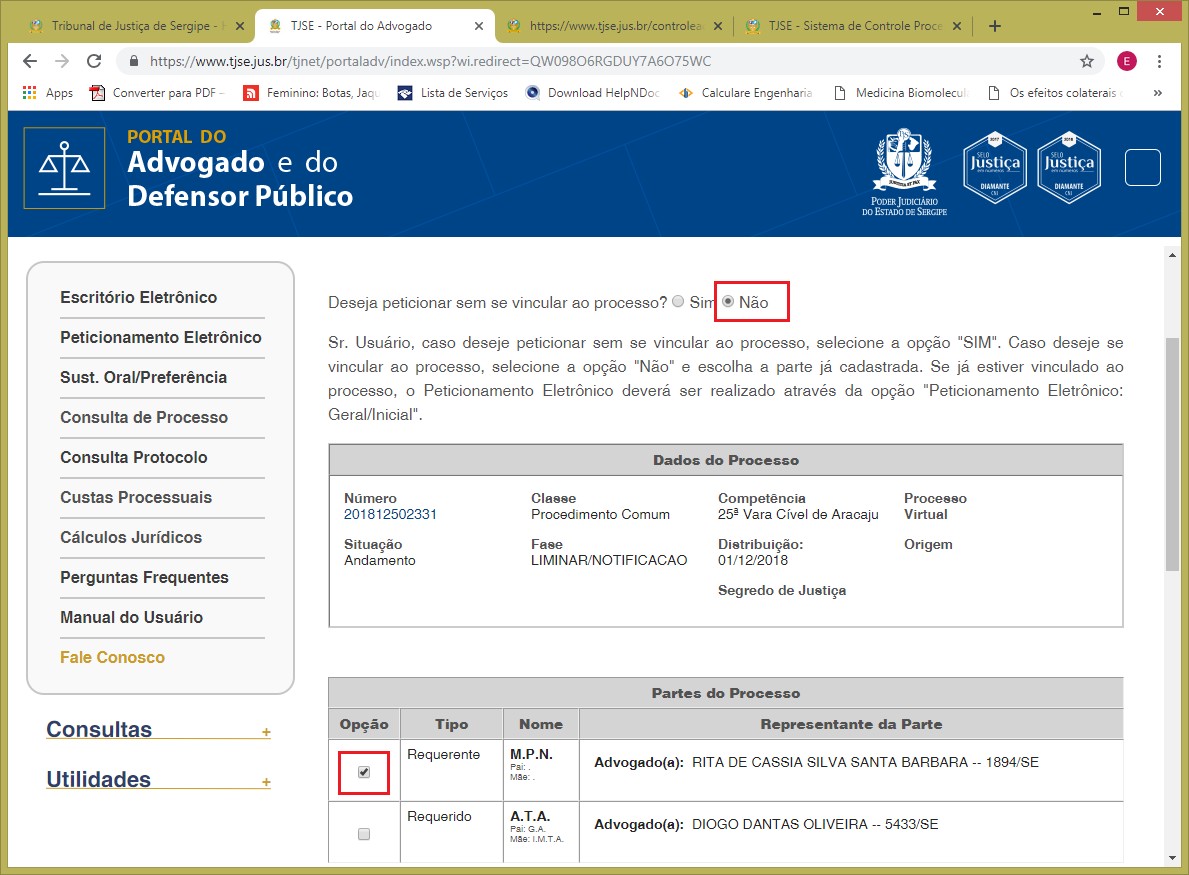Open the Apps bookmarks shortcut
The image size is (1189, 875).
tap(47, 93)
